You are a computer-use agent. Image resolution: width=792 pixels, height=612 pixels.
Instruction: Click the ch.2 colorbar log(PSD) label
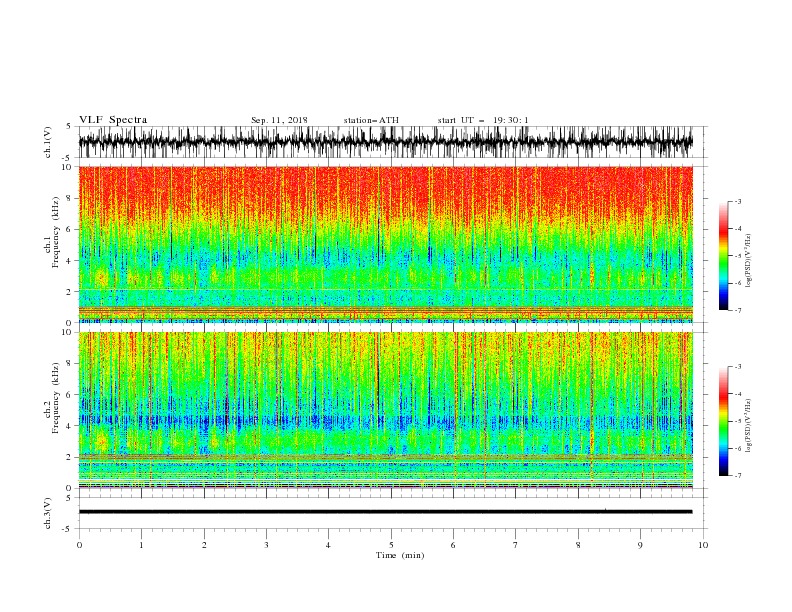[749, 426]
